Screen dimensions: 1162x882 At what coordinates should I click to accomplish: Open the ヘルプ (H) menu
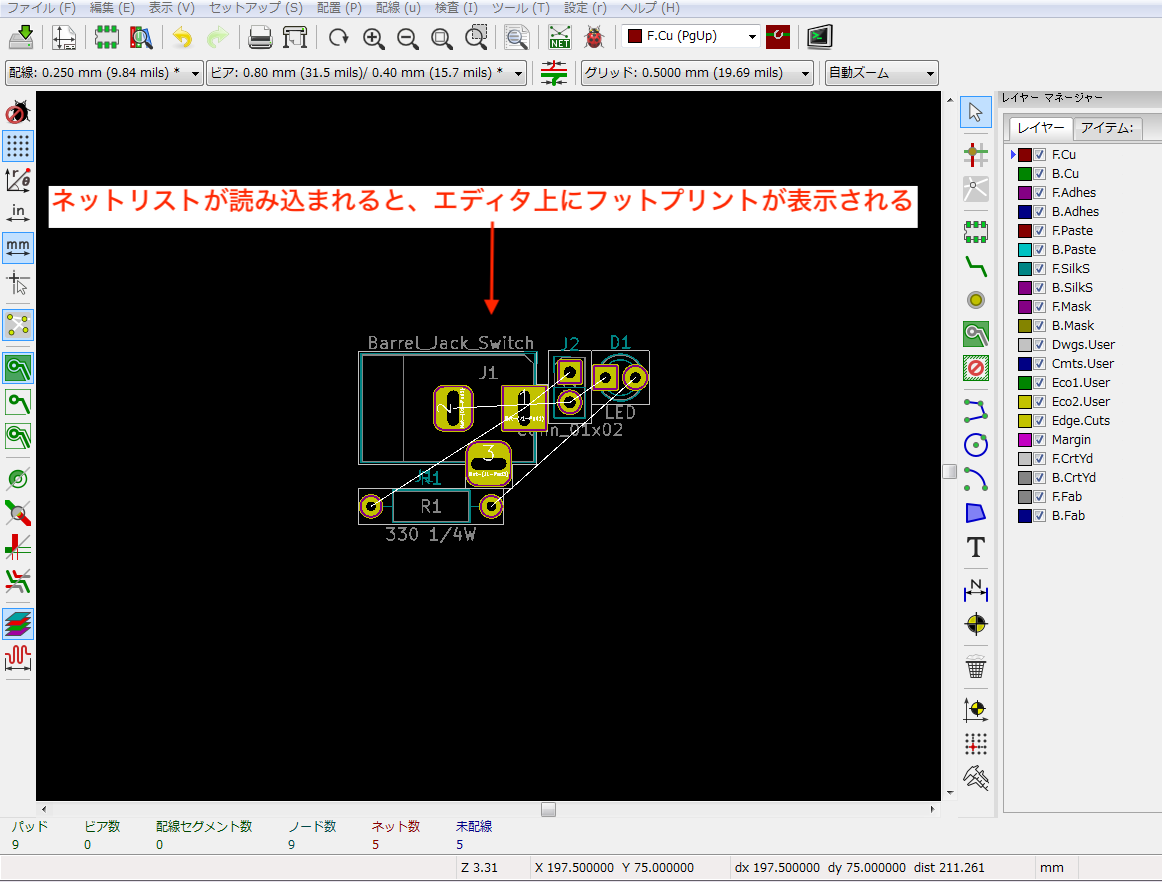(650, 8)
